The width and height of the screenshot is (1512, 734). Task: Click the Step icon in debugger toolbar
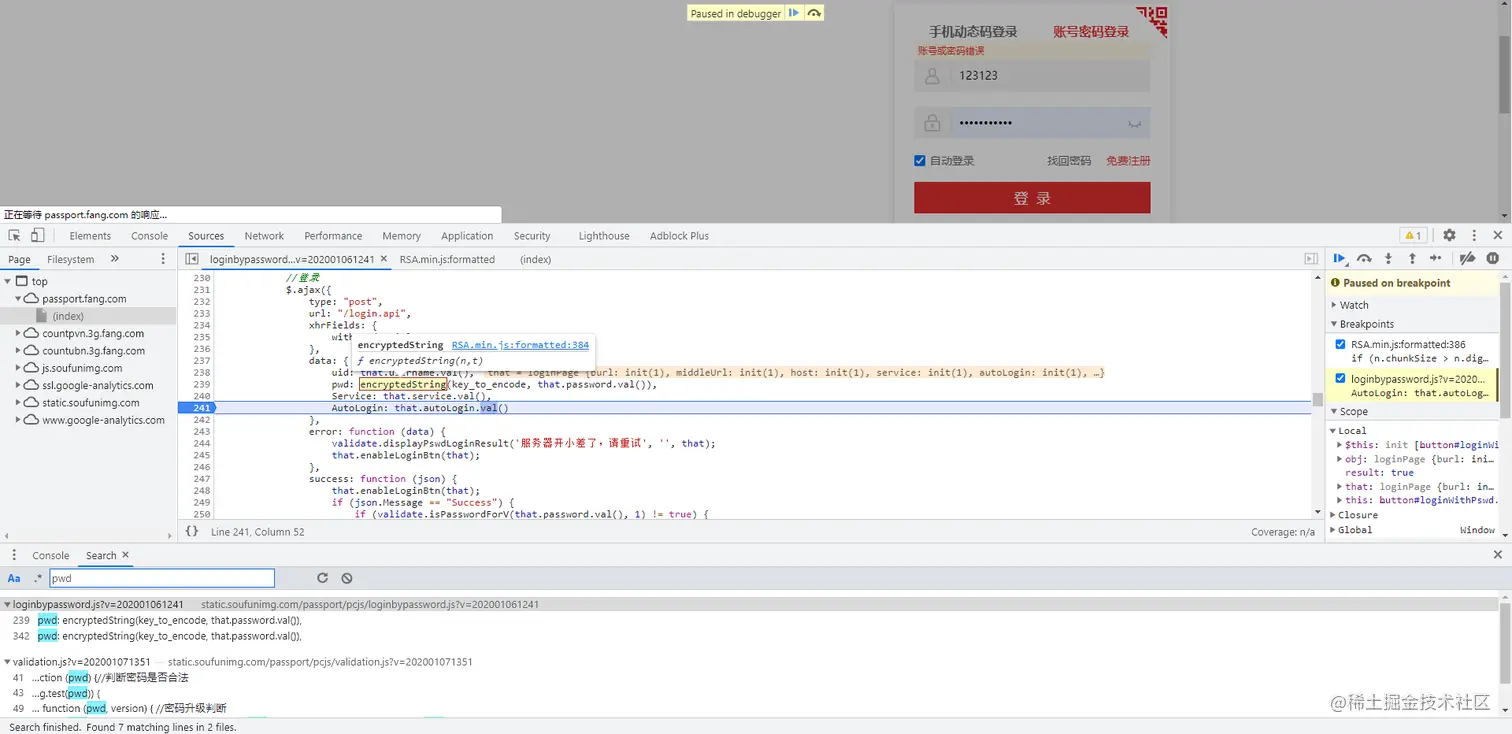[x=1436, y=259]
